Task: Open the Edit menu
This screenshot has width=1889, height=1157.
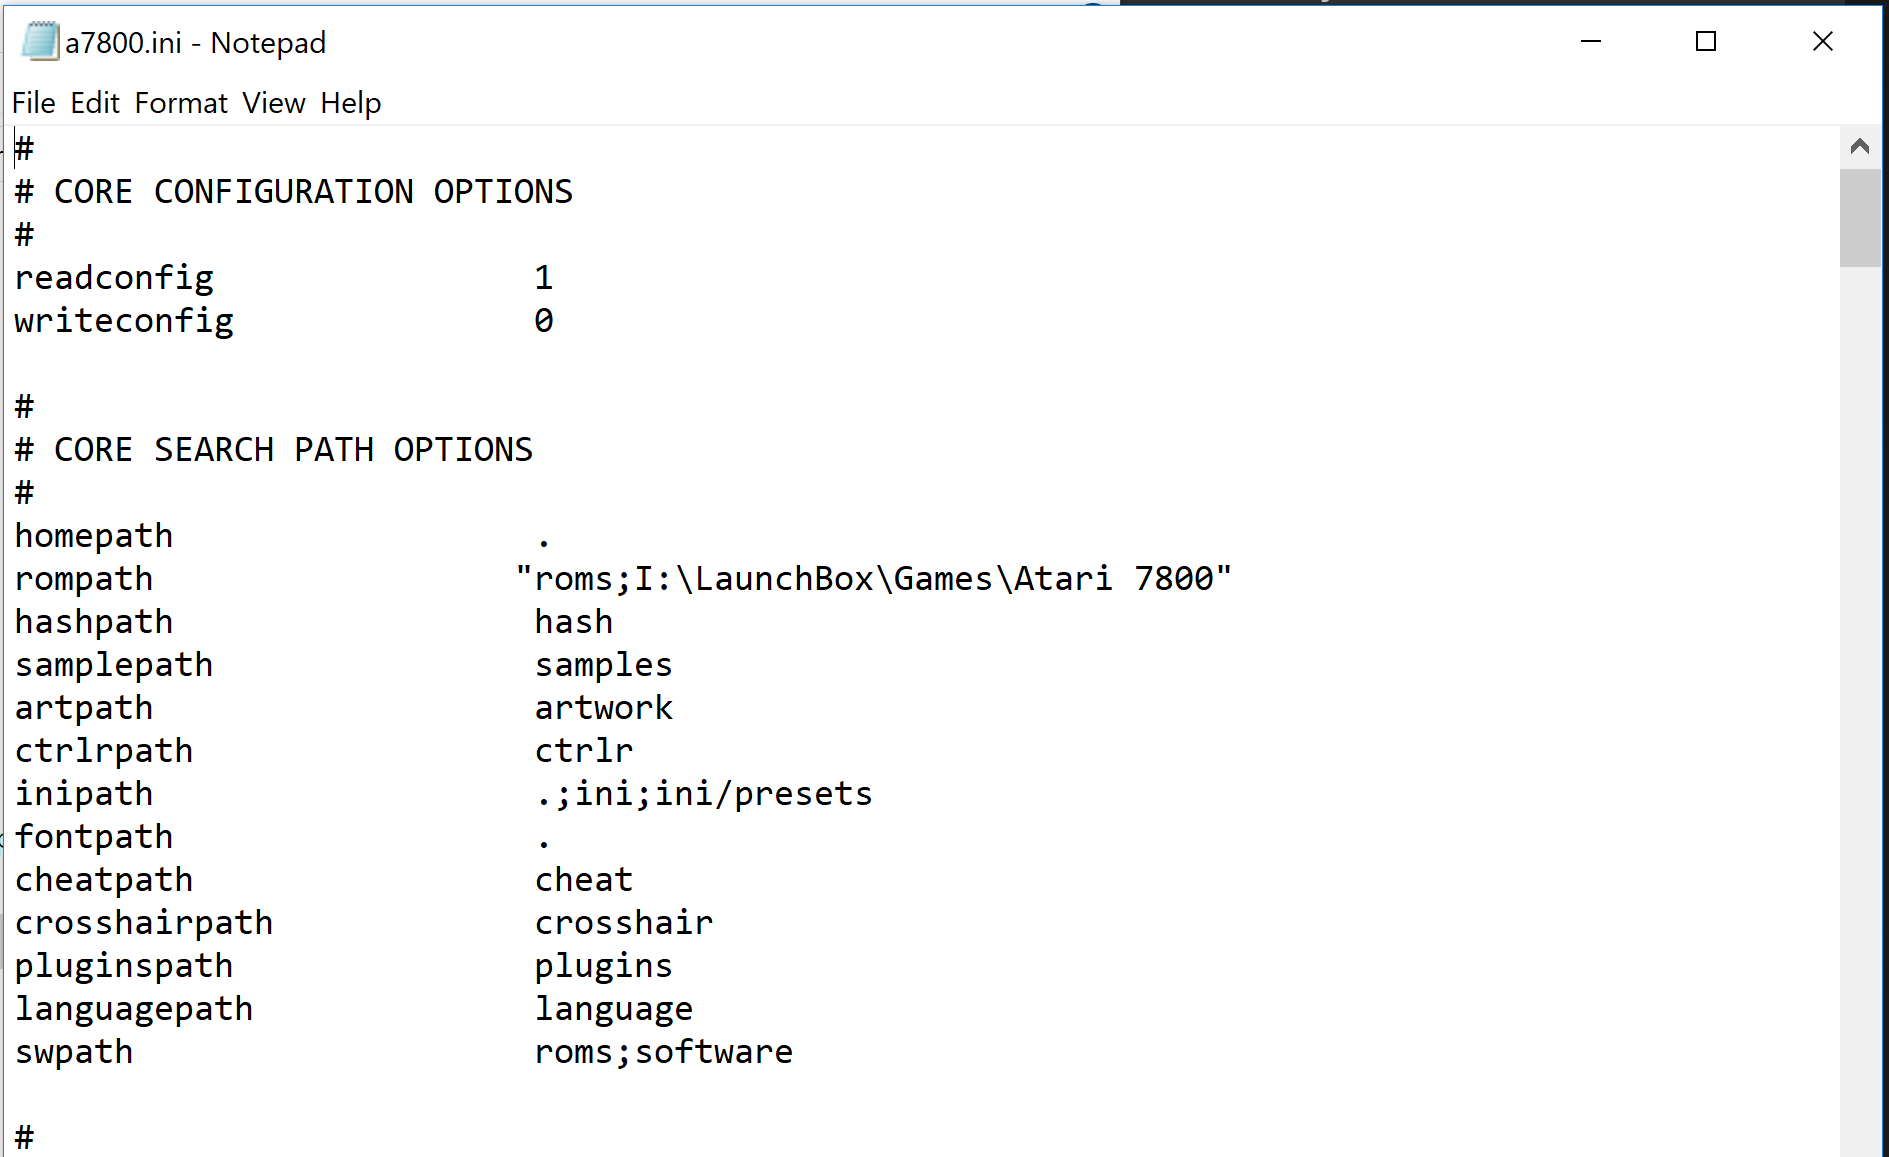Action: (95, 103)
